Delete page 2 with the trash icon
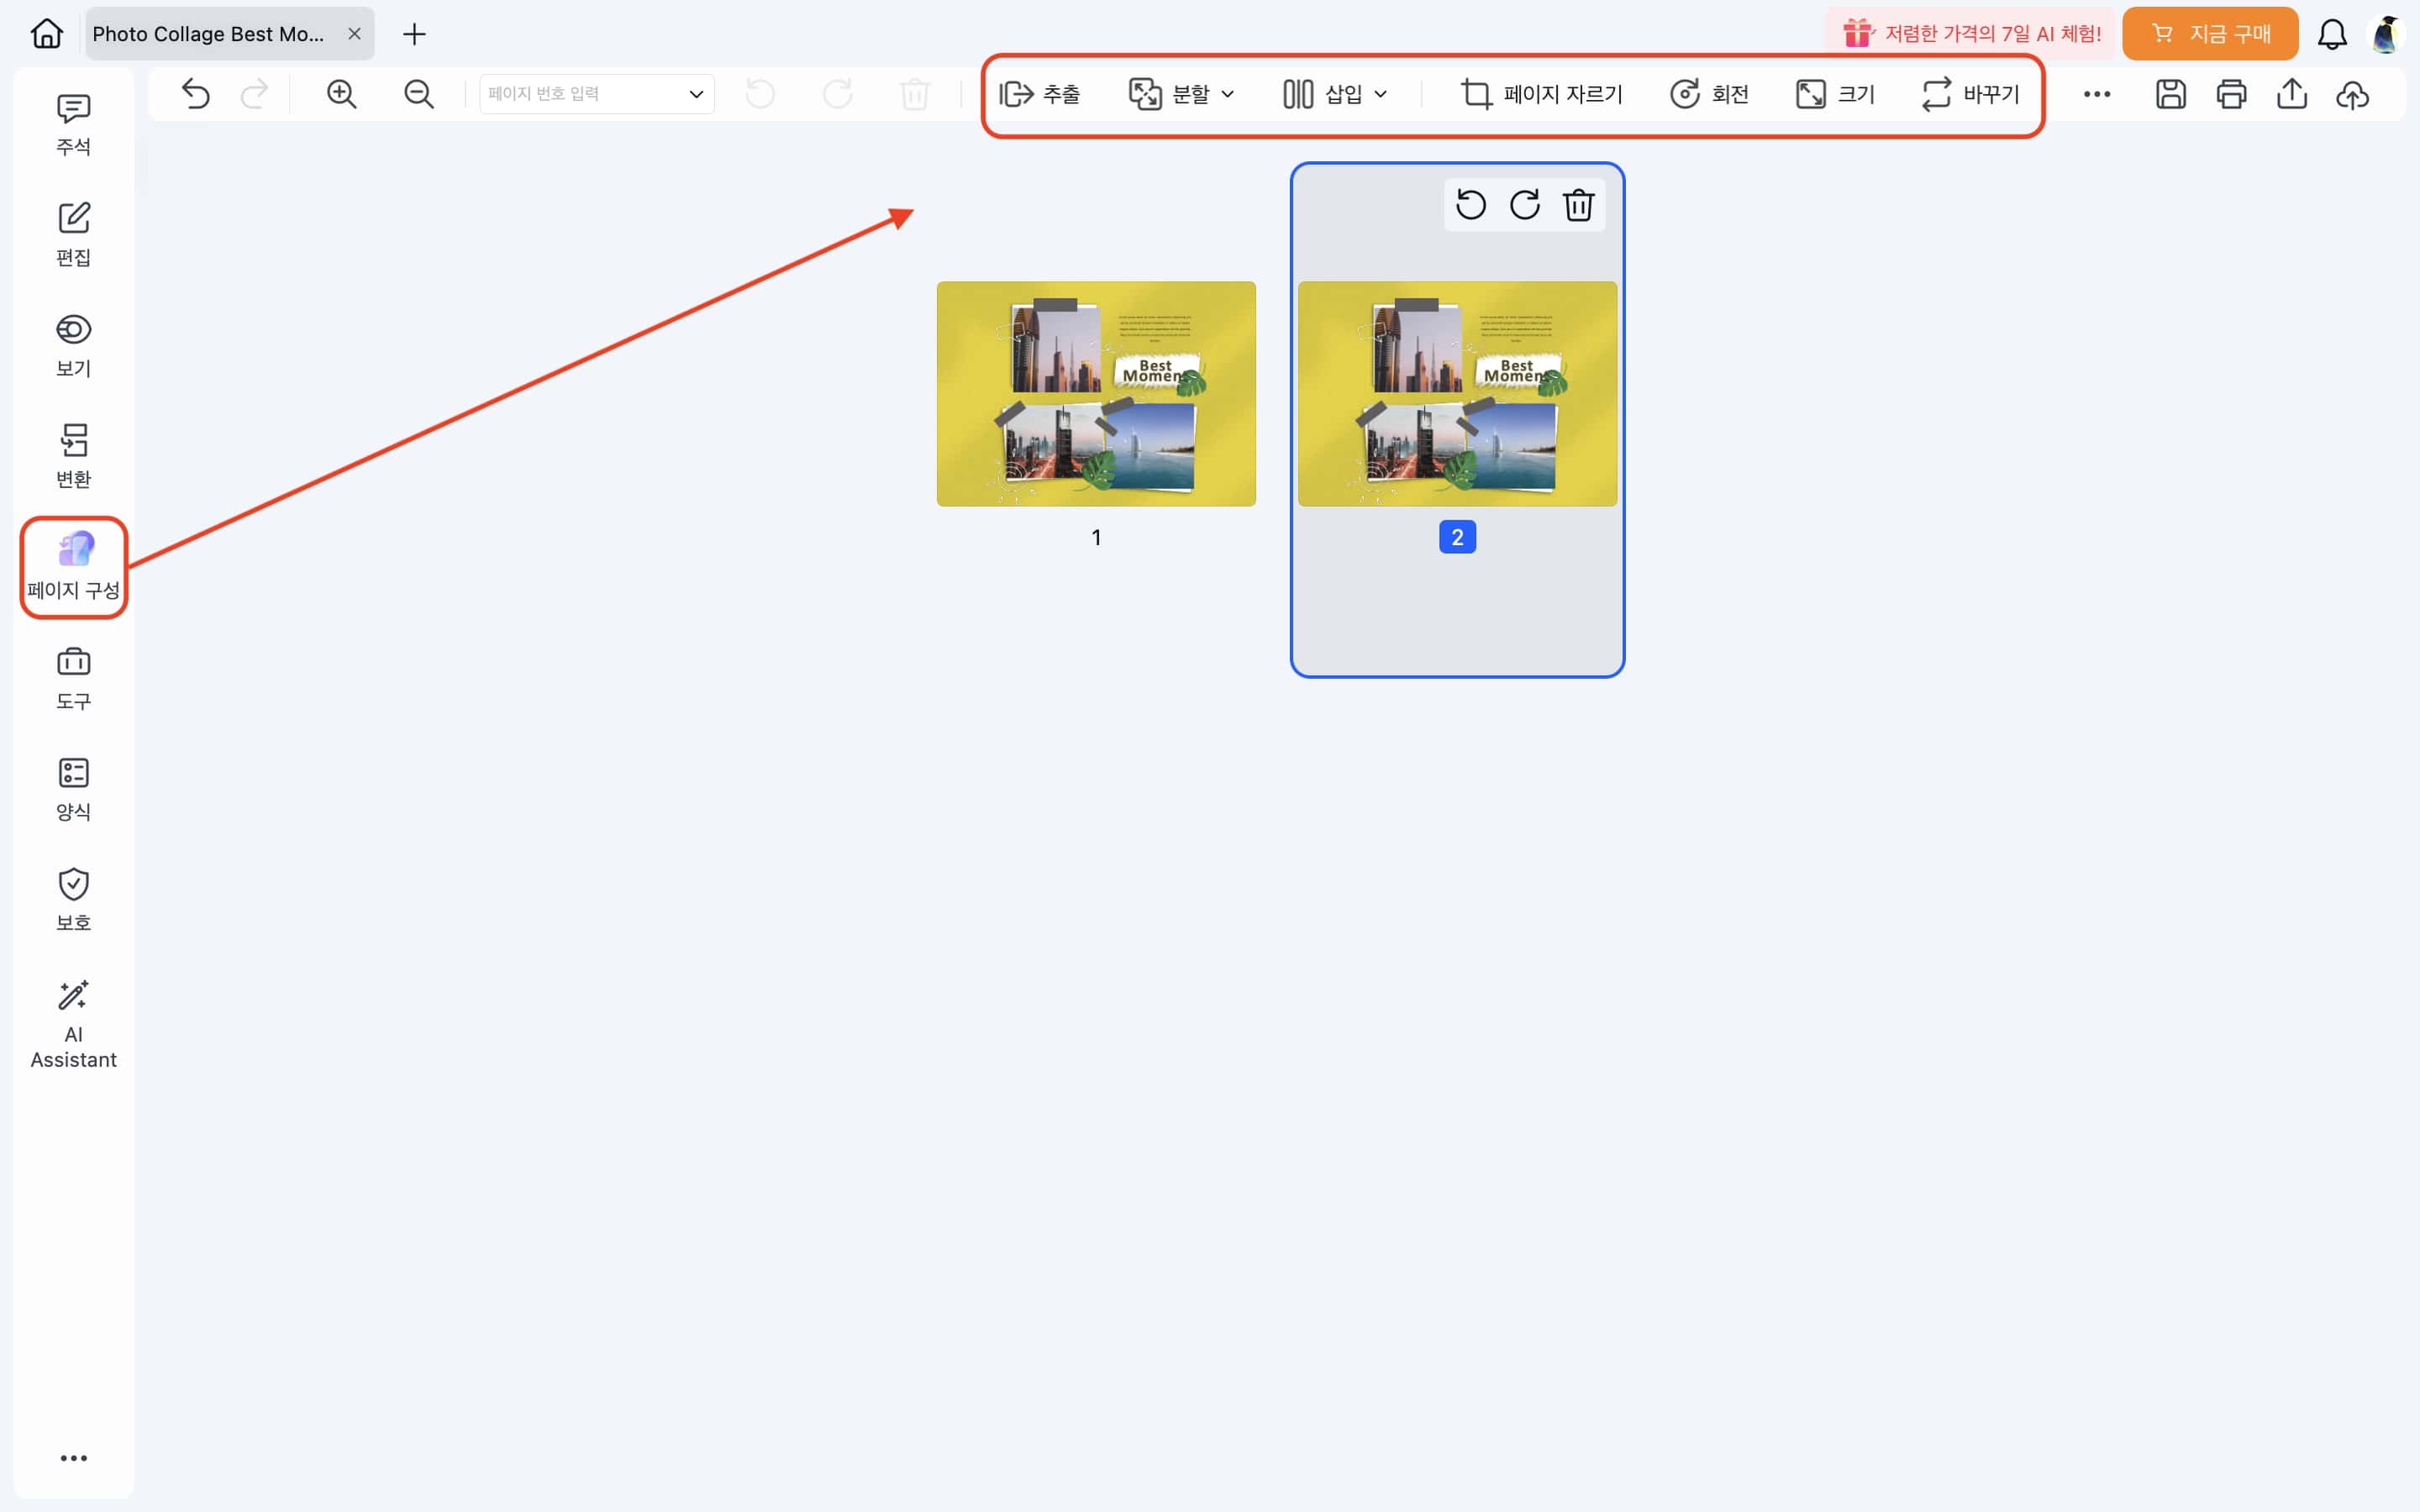 click(1578, 205)
